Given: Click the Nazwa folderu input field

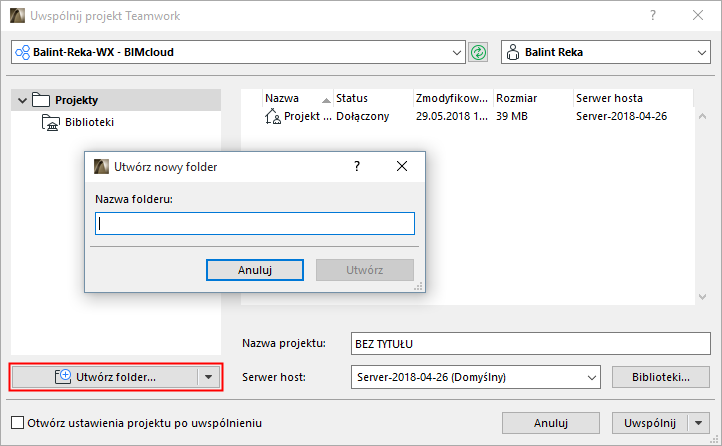Looking at the screenshot, I should [255, 224].
